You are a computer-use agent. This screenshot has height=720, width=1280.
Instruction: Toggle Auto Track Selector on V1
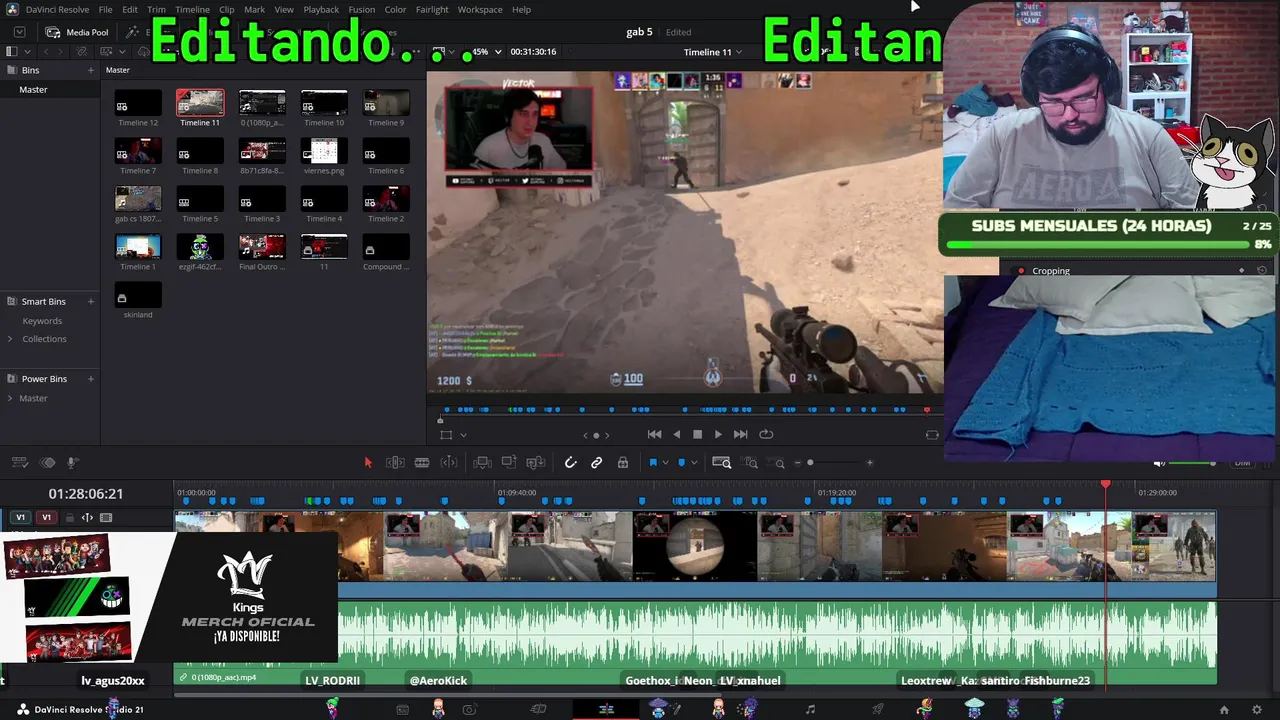tap(87, 518)
